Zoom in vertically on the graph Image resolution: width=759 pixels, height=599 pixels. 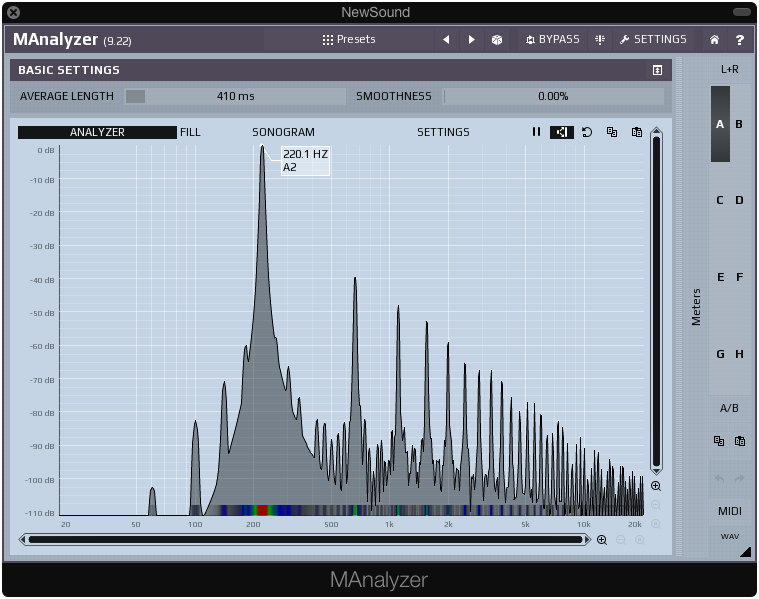pos(656,486)
